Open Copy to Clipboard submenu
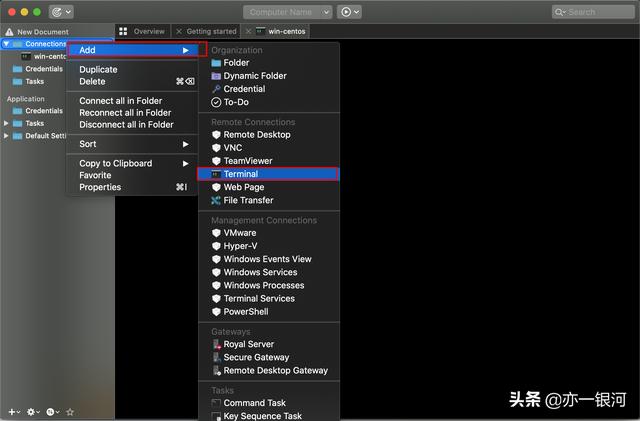This screenshot has width=640, height=421. pos(133,163)
